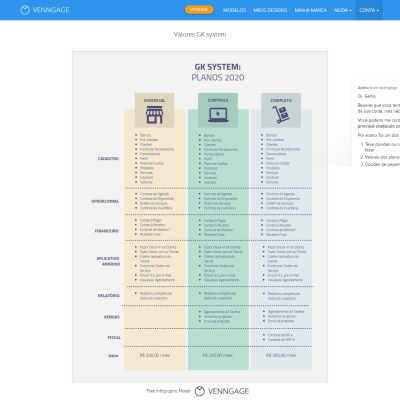Click the Essencial plan store icon
The height and width of the screenshot is (400, 400).
[154, 115]
